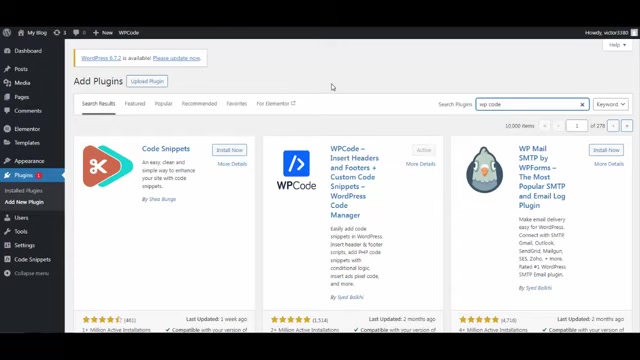Switch to Popular tab
640x360 pixels.
coord(163,104)
